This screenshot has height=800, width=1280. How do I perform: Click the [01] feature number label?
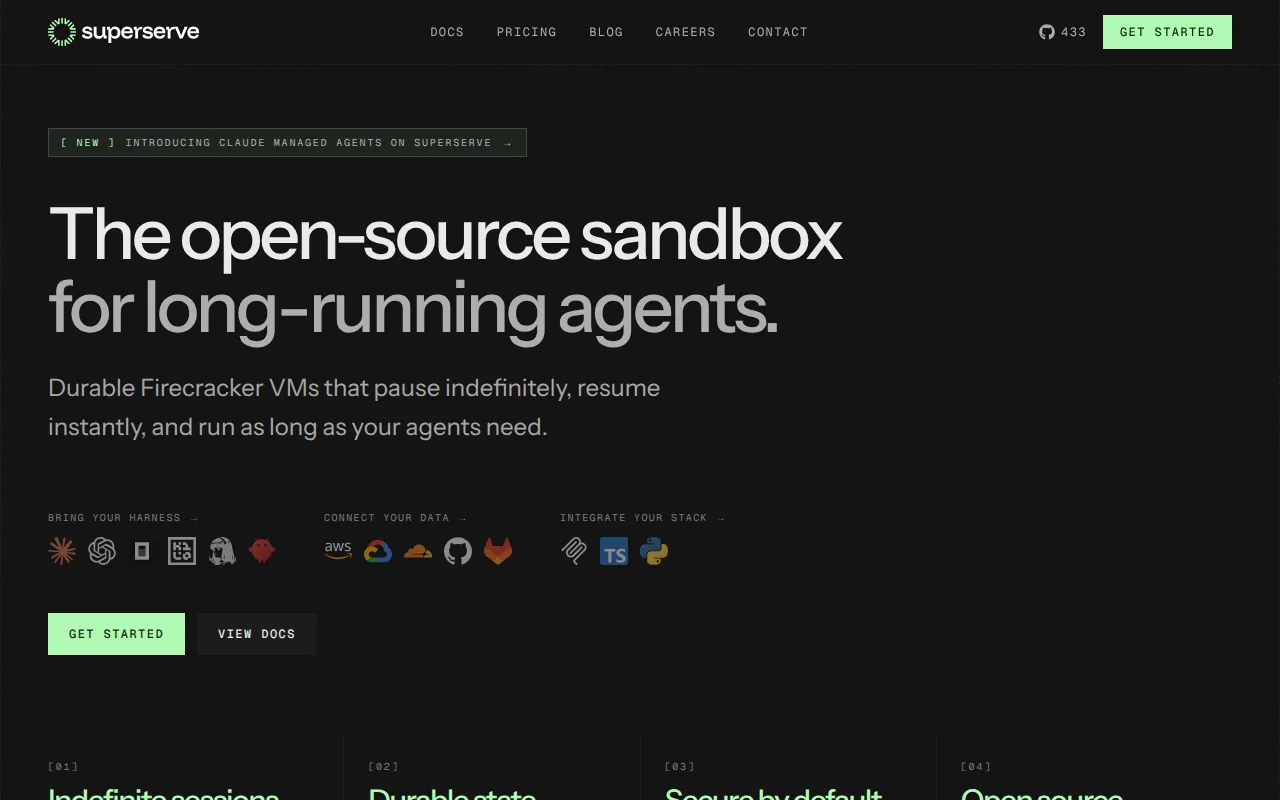[63, 766]
